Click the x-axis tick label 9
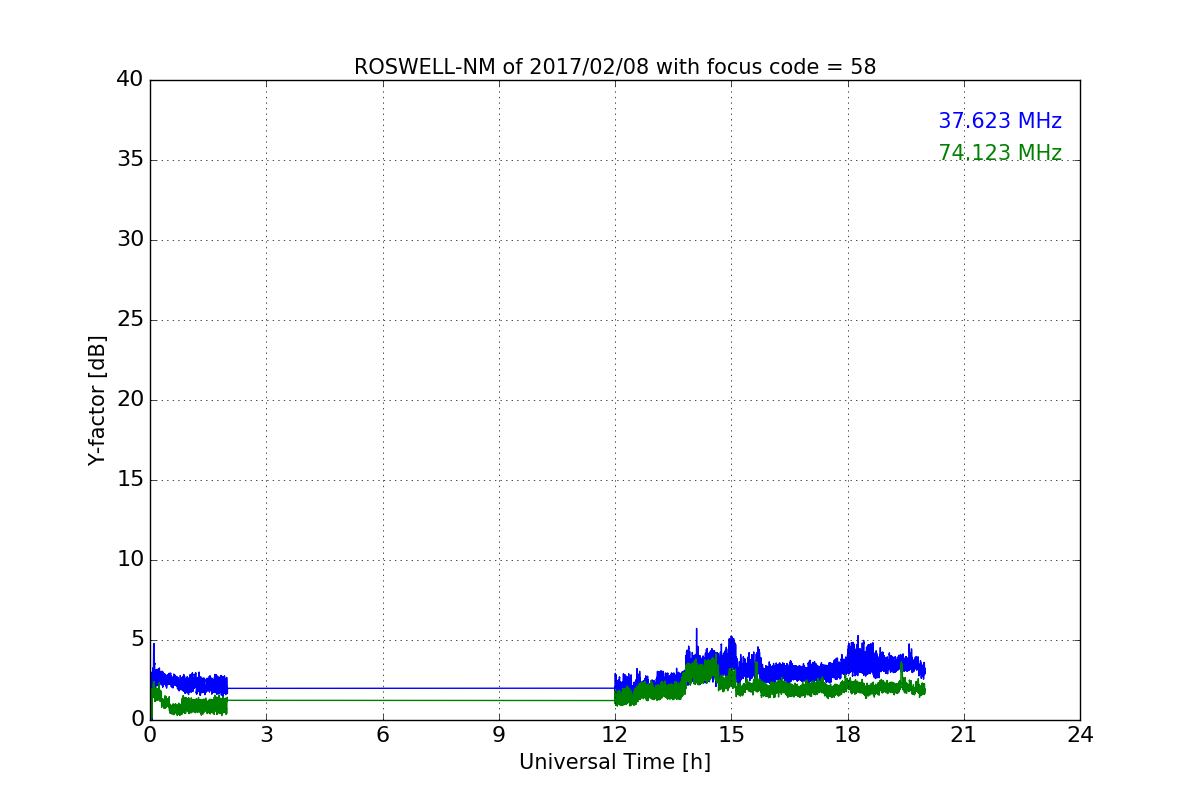The image size is (1200, 800). tap(499, 734)
